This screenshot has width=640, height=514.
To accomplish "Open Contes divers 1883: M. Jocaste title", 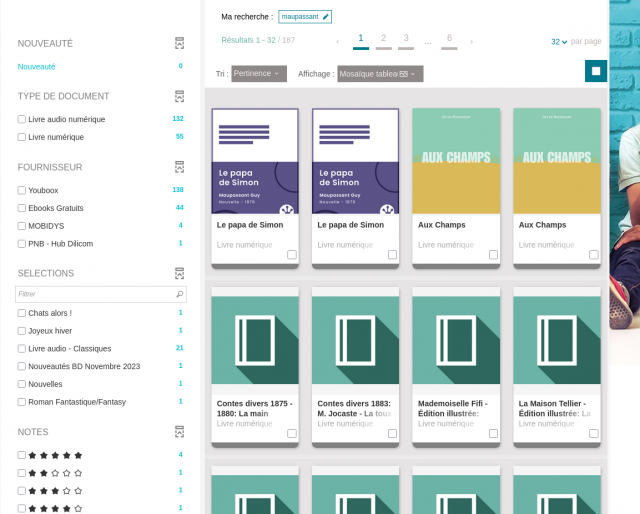I will [354, 408].
